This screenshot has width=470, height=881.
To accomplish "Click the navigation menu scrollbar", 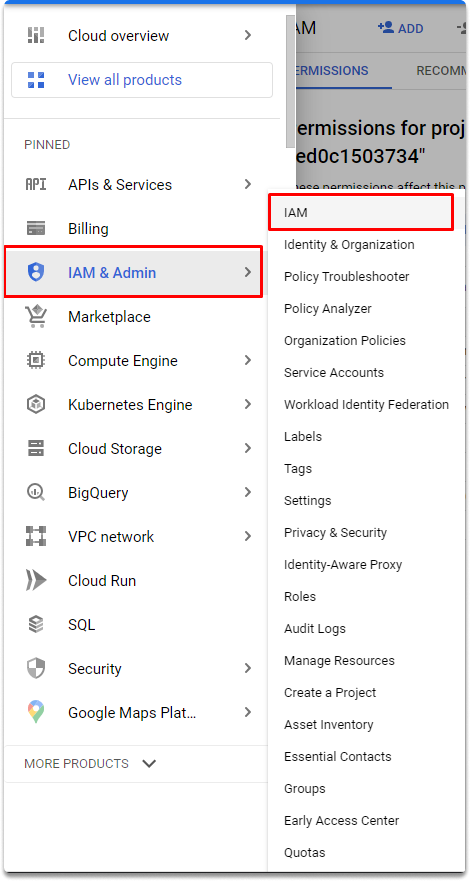I will 290,81.
